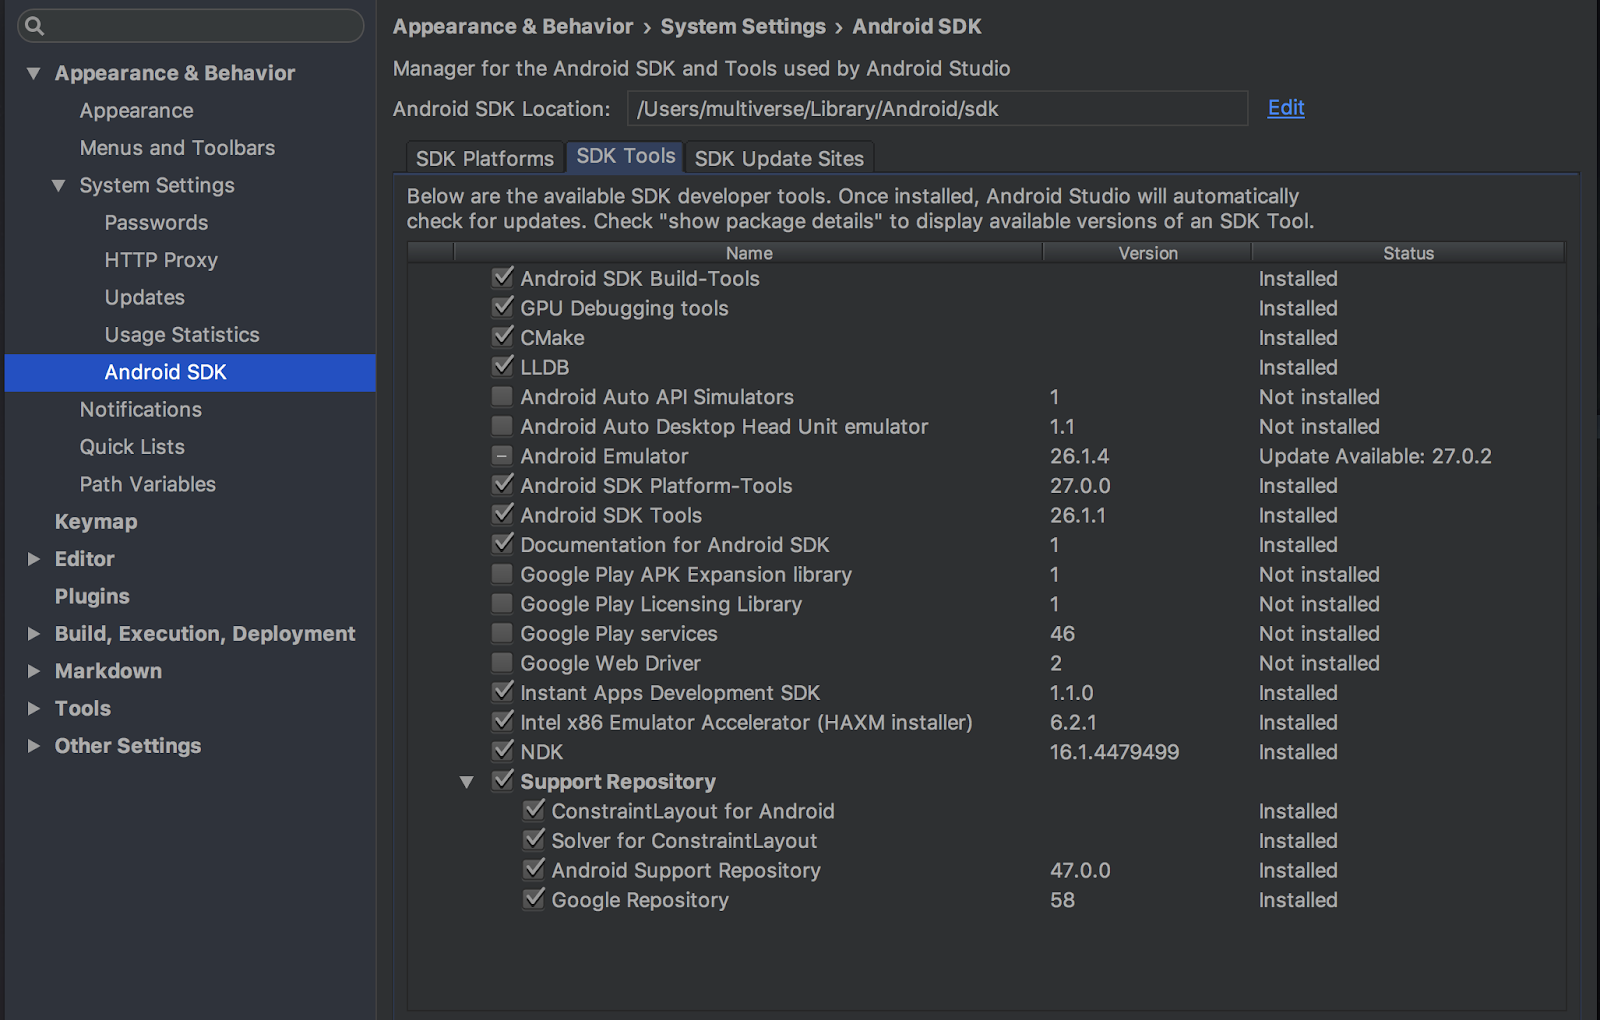Click NDK version '16.1.4479499'
Screen dimensions: 1600x1020
pyautogui.click(x=1114, y=752)
